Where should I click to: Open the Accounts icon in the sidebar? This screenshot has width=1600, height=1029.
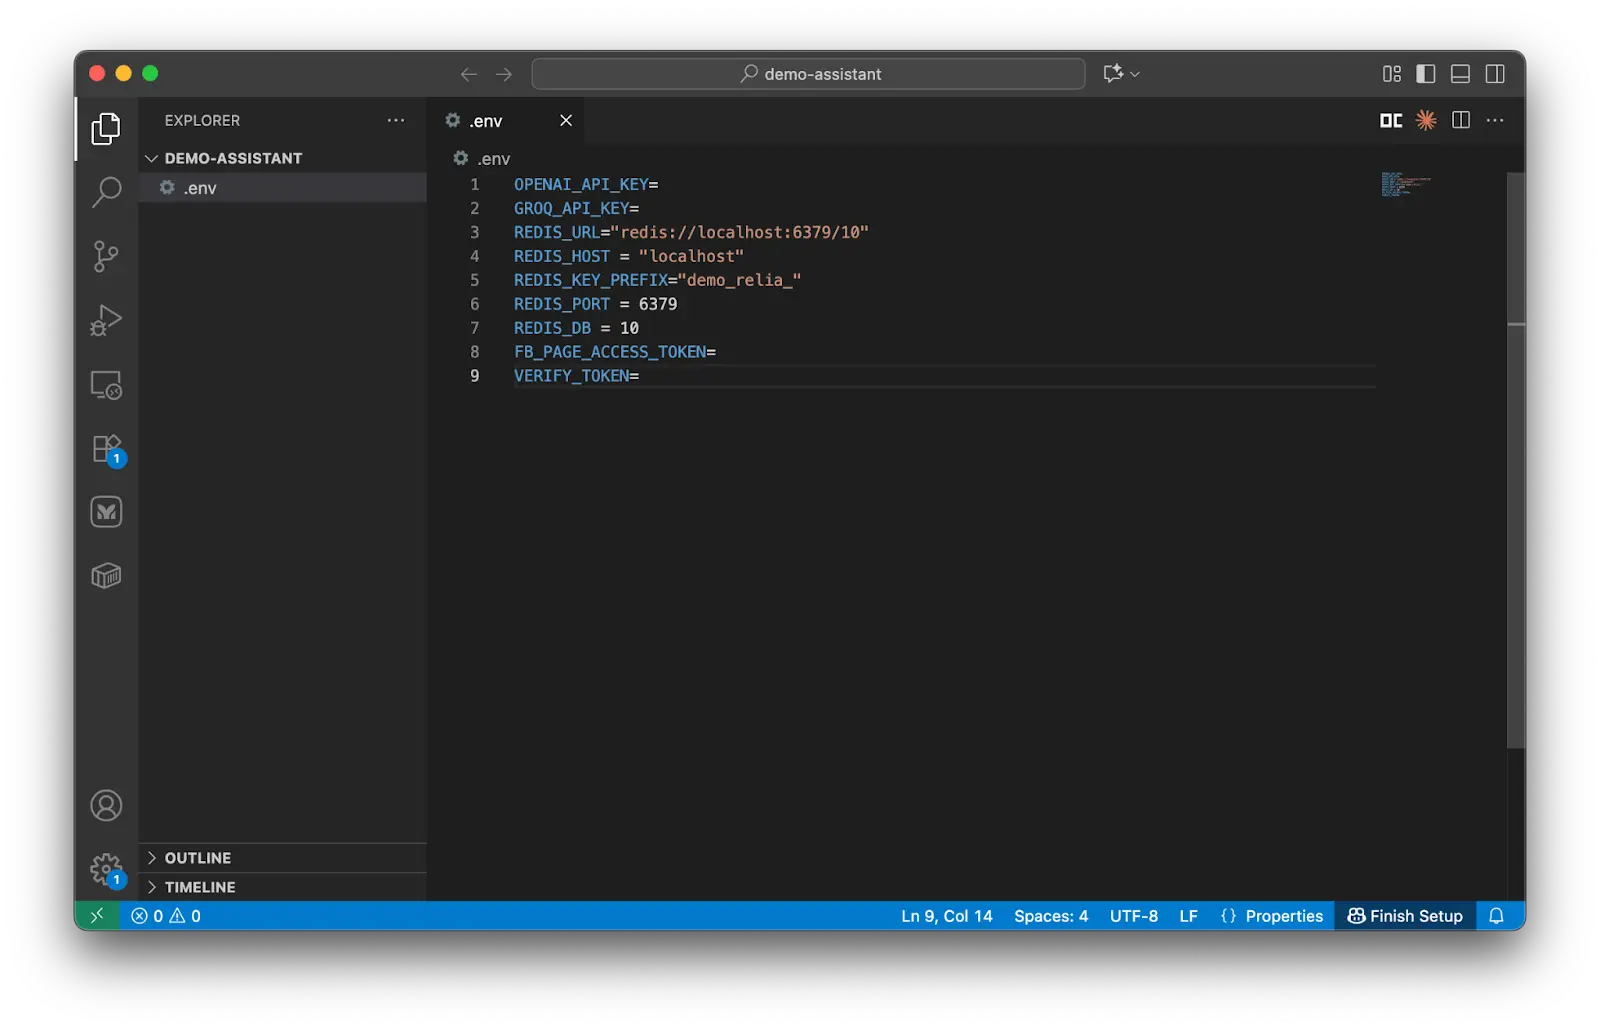[x=105, y=805]
